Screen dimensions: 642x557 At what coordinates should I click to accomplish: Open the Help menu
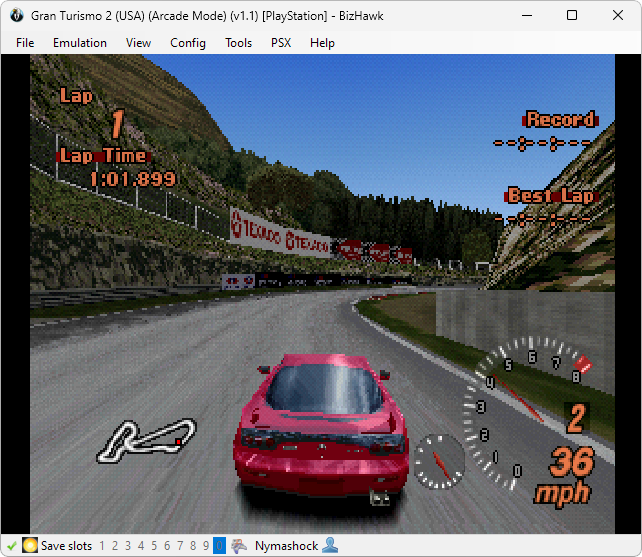322,43
